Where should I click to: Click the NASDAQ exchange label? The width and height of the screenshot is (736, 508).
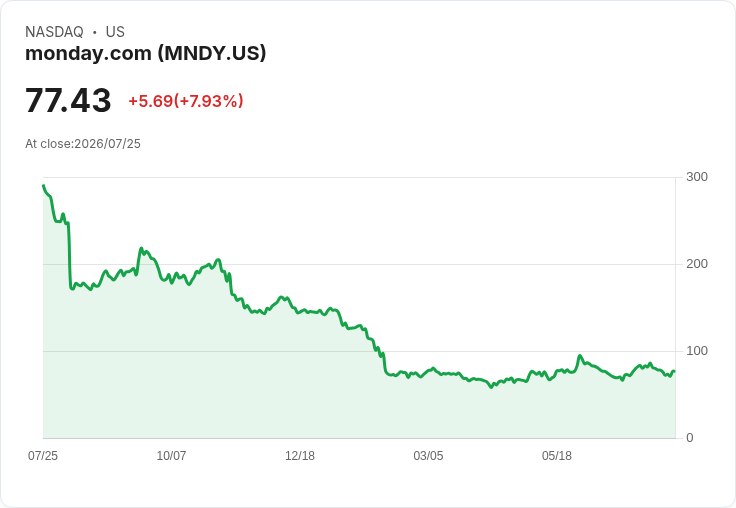pos(54,32)
